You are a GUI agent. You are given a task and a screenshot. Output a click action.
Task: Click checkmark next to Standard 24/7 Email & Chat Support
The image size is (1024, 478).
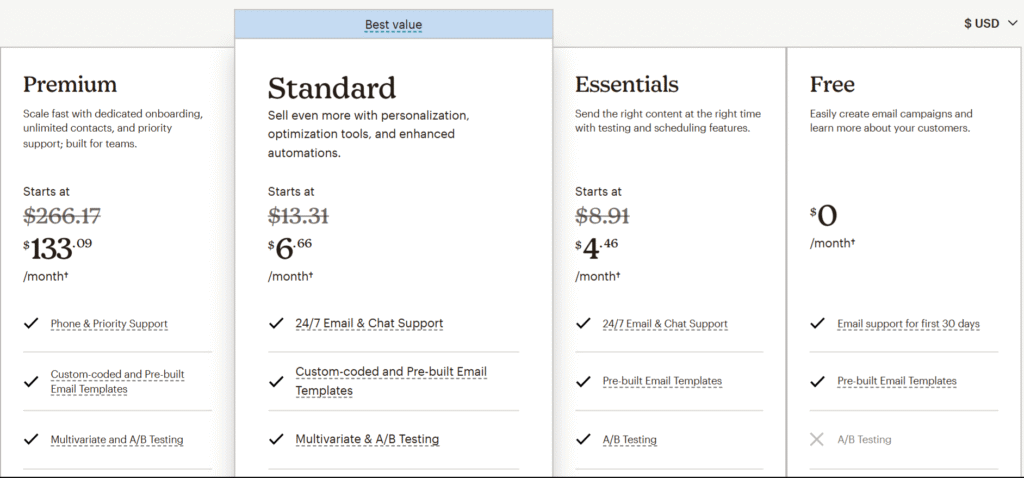pyautogui.click(x=276, y=323)
